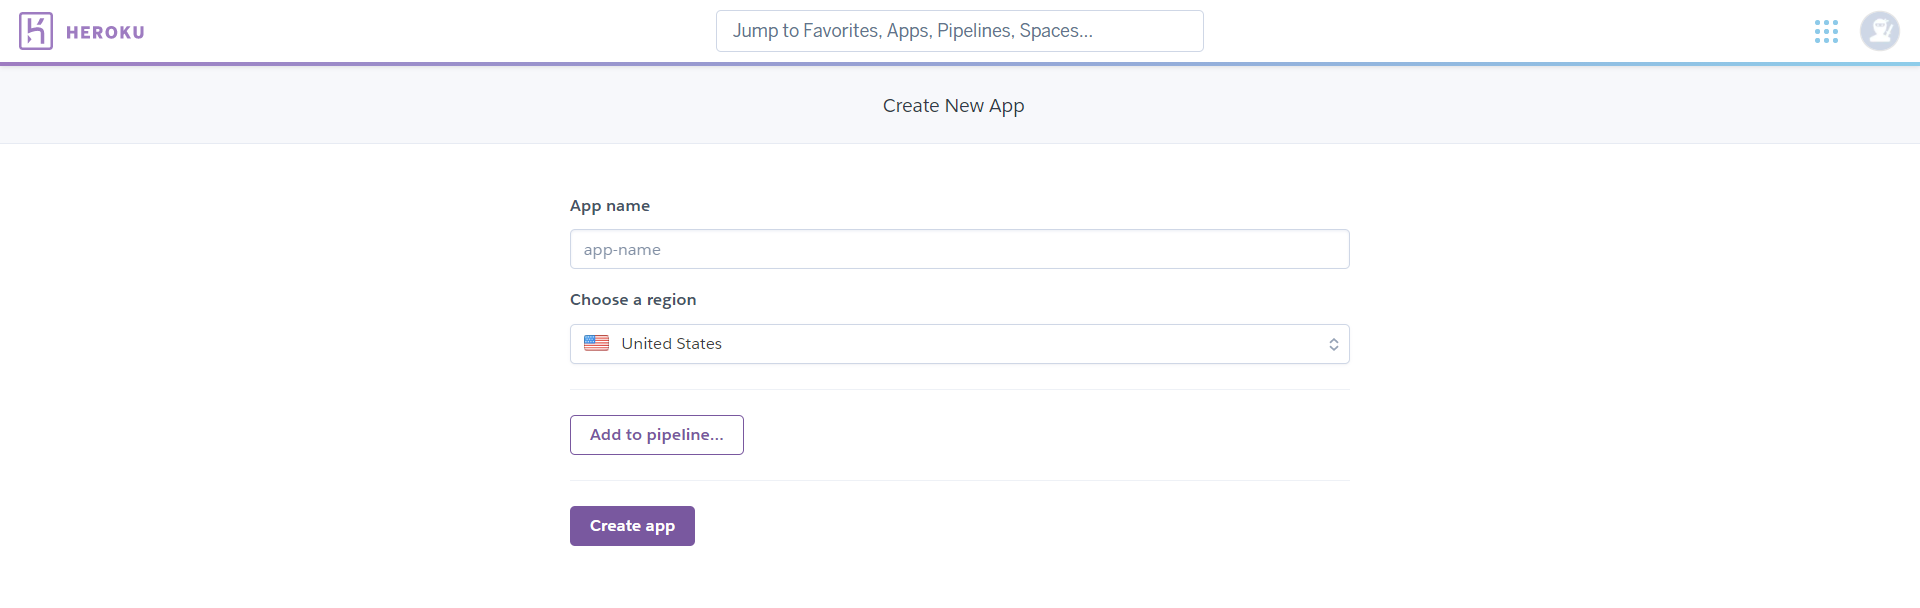The width and height of the screenshot is (1920, 608).
Task: Click the Create New App heading
Action: click(953, 106)
